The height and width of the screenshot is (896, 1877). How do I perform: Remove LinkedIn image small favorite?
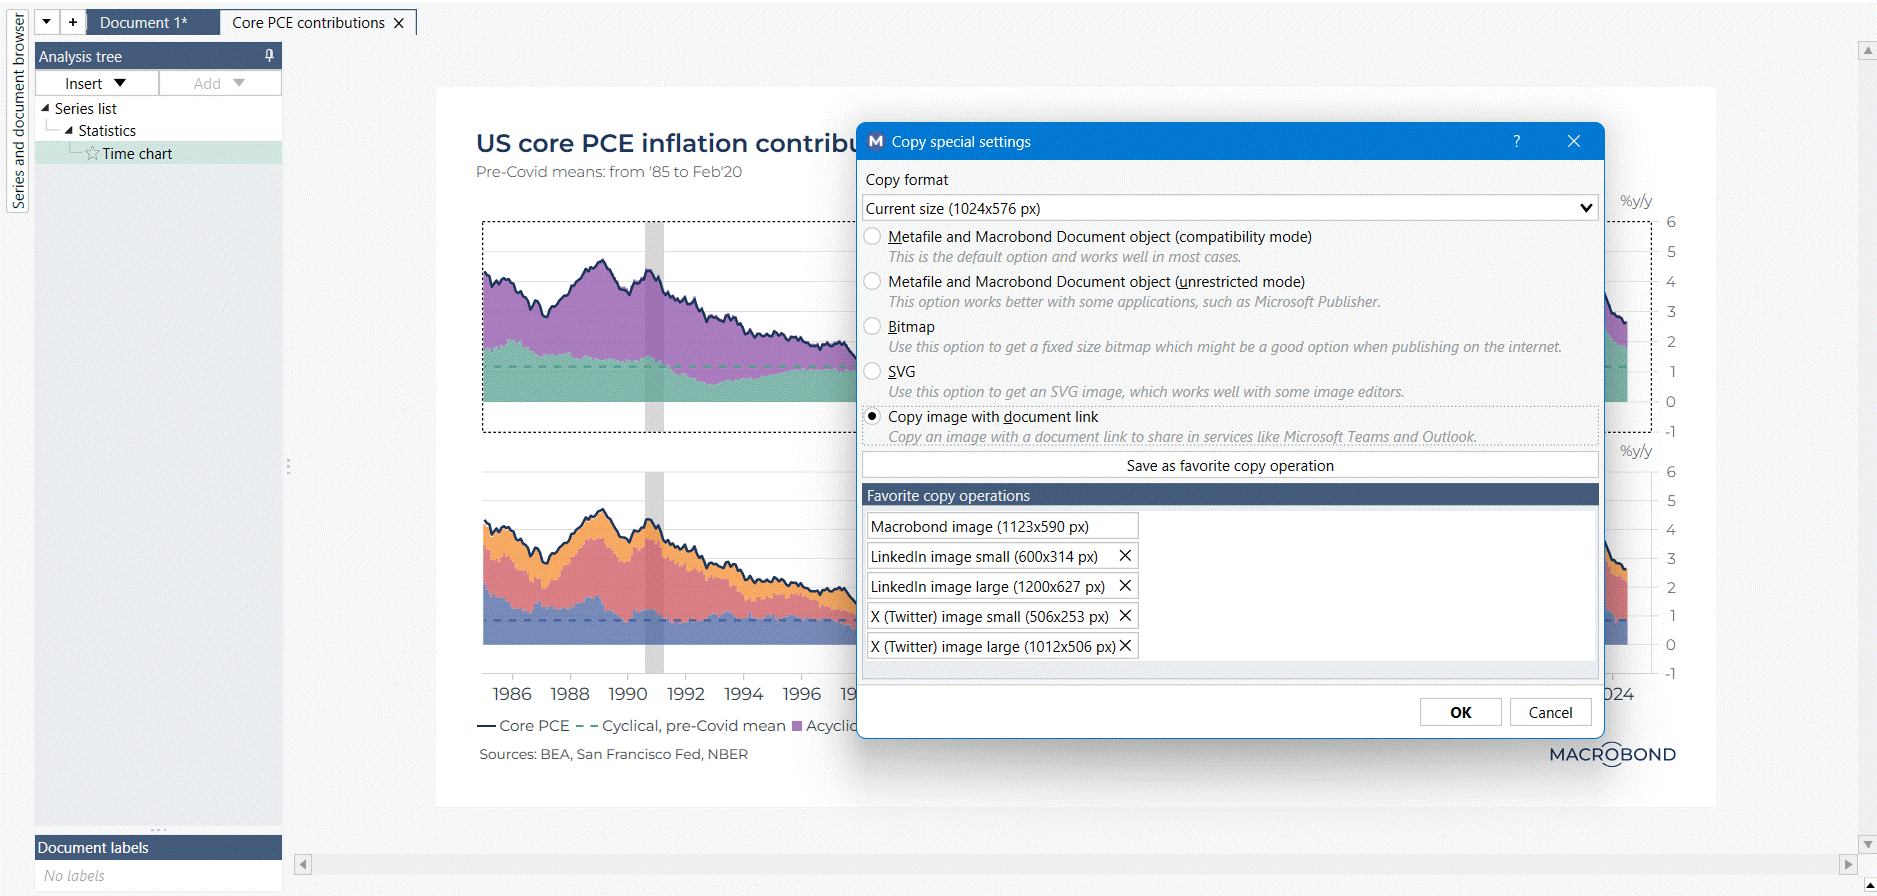(x=1125, y=556)
